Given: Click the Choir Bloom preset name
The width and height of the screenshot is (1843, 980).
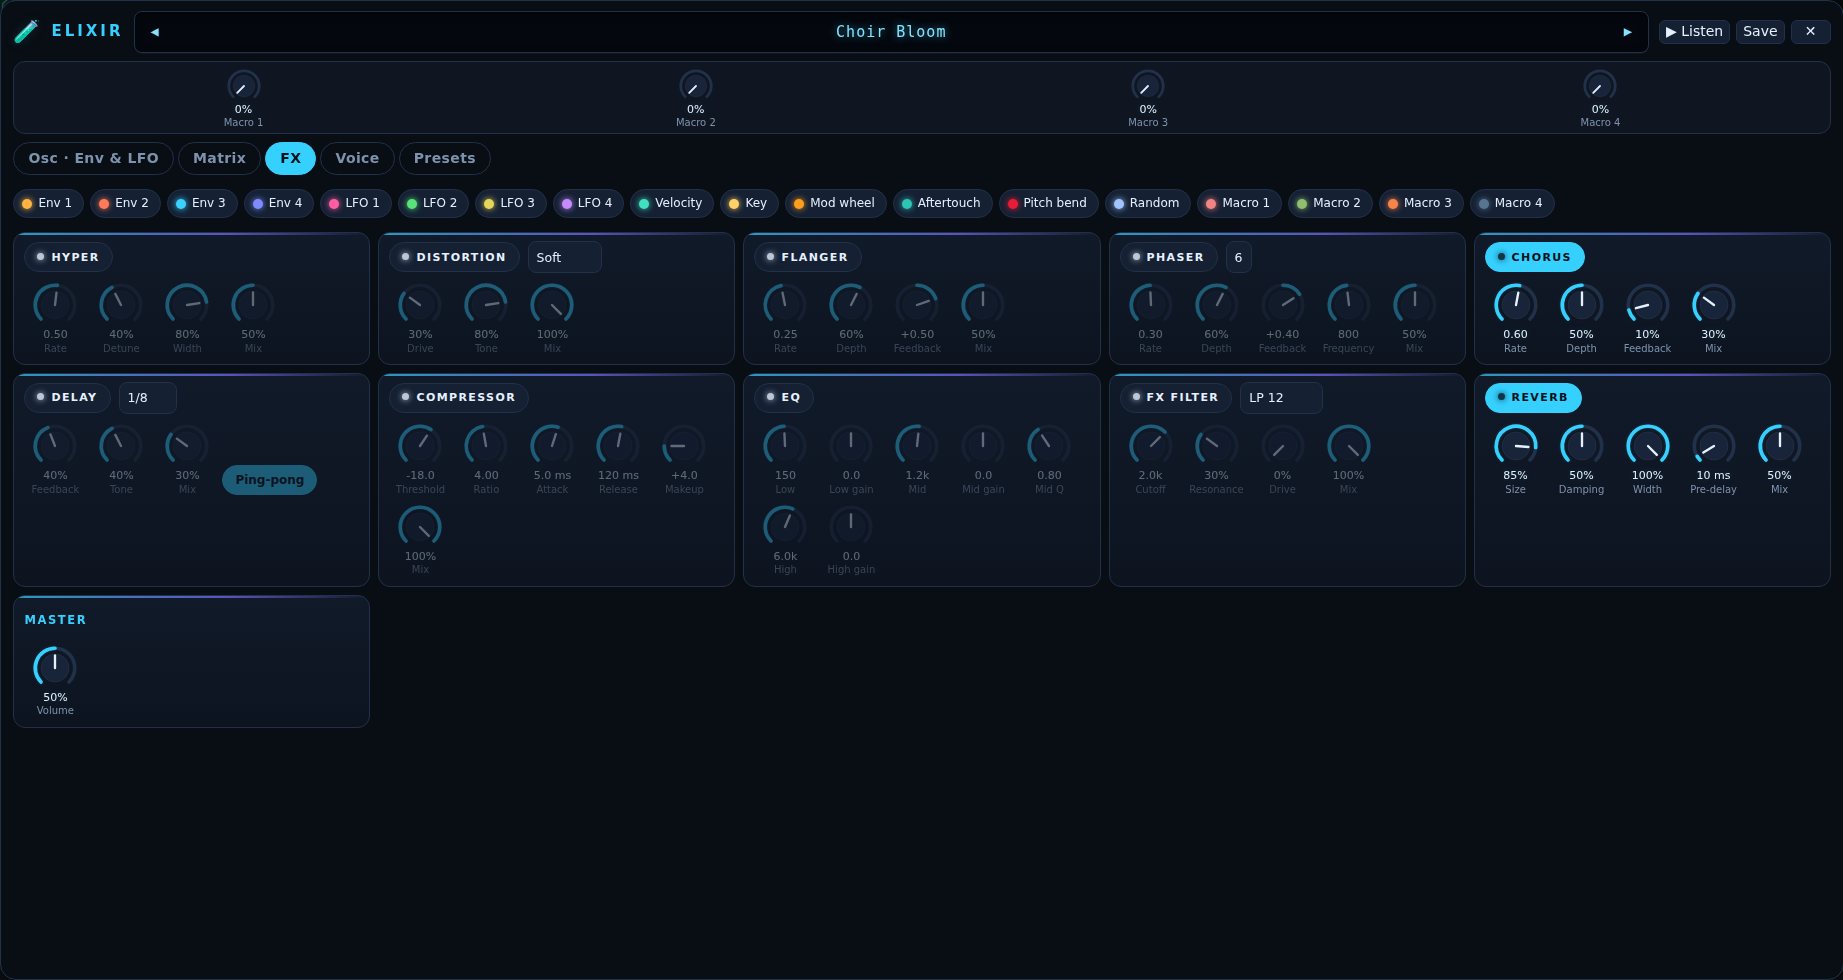Looking at the screenshot, I should (x=890, y=32).
